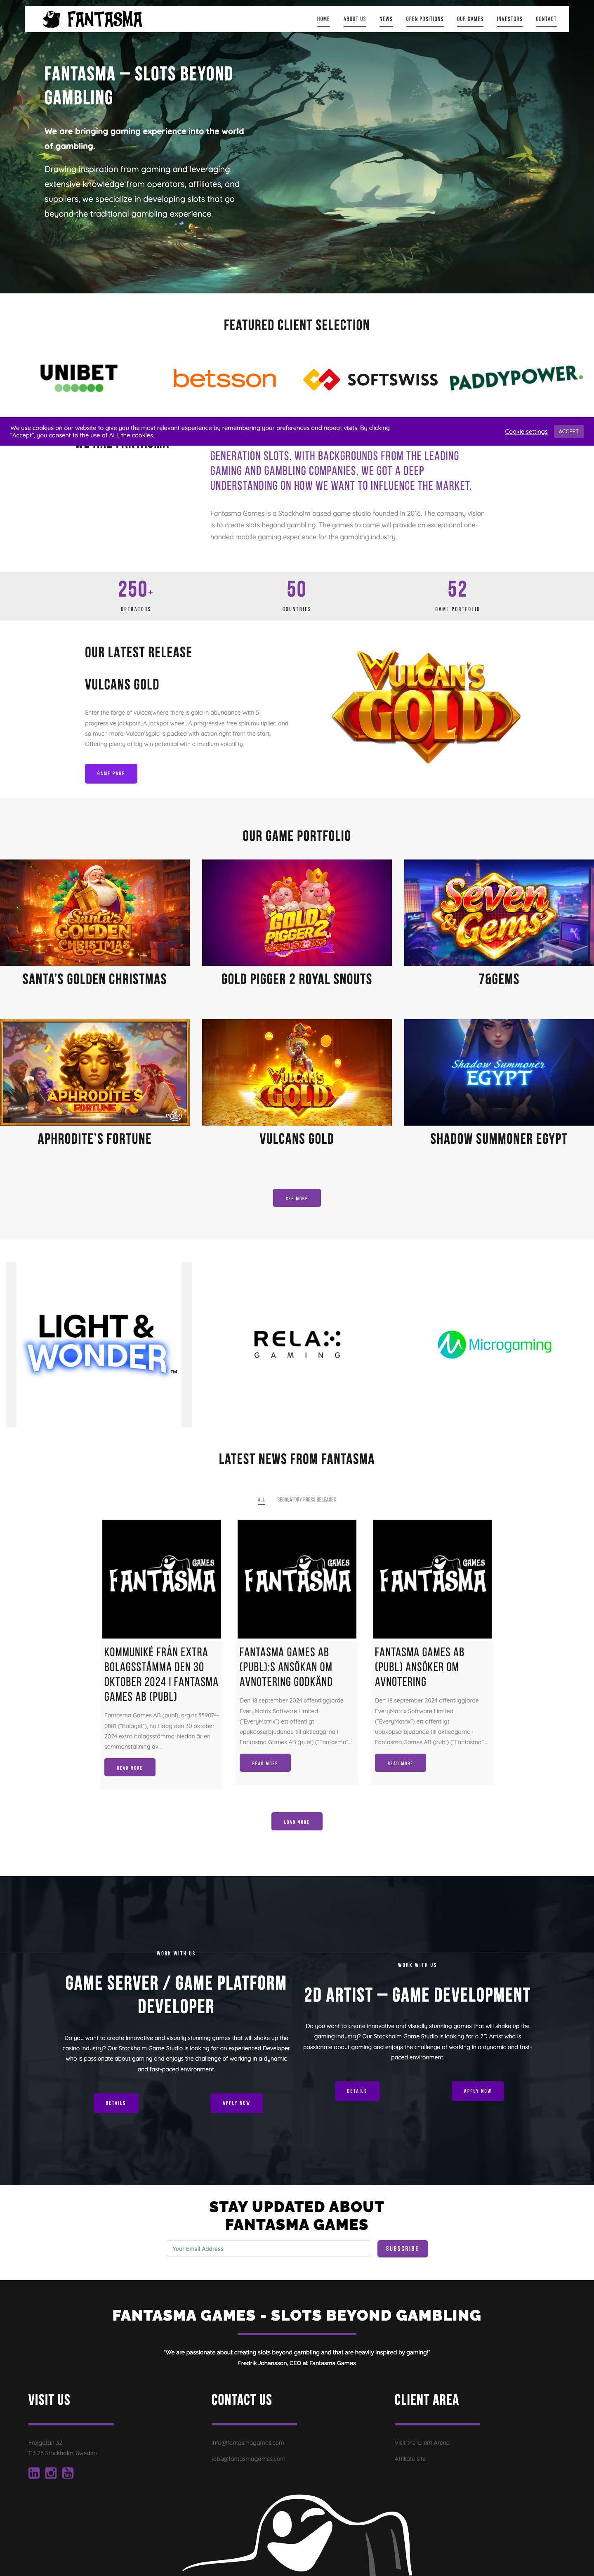
Task: Open the Our Games menu item
Action: 470,19
